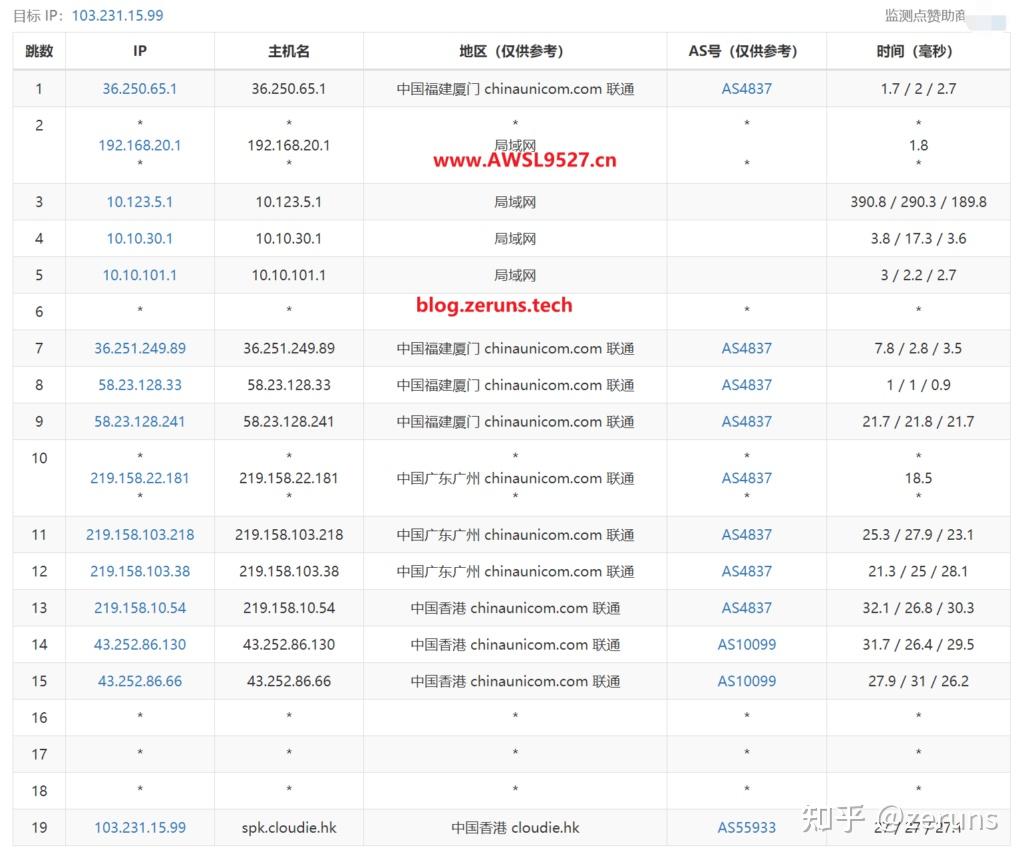Click IP link 58.23.128.33
The width and height of the screenshot is (1024, 862).
coord(140,385)
